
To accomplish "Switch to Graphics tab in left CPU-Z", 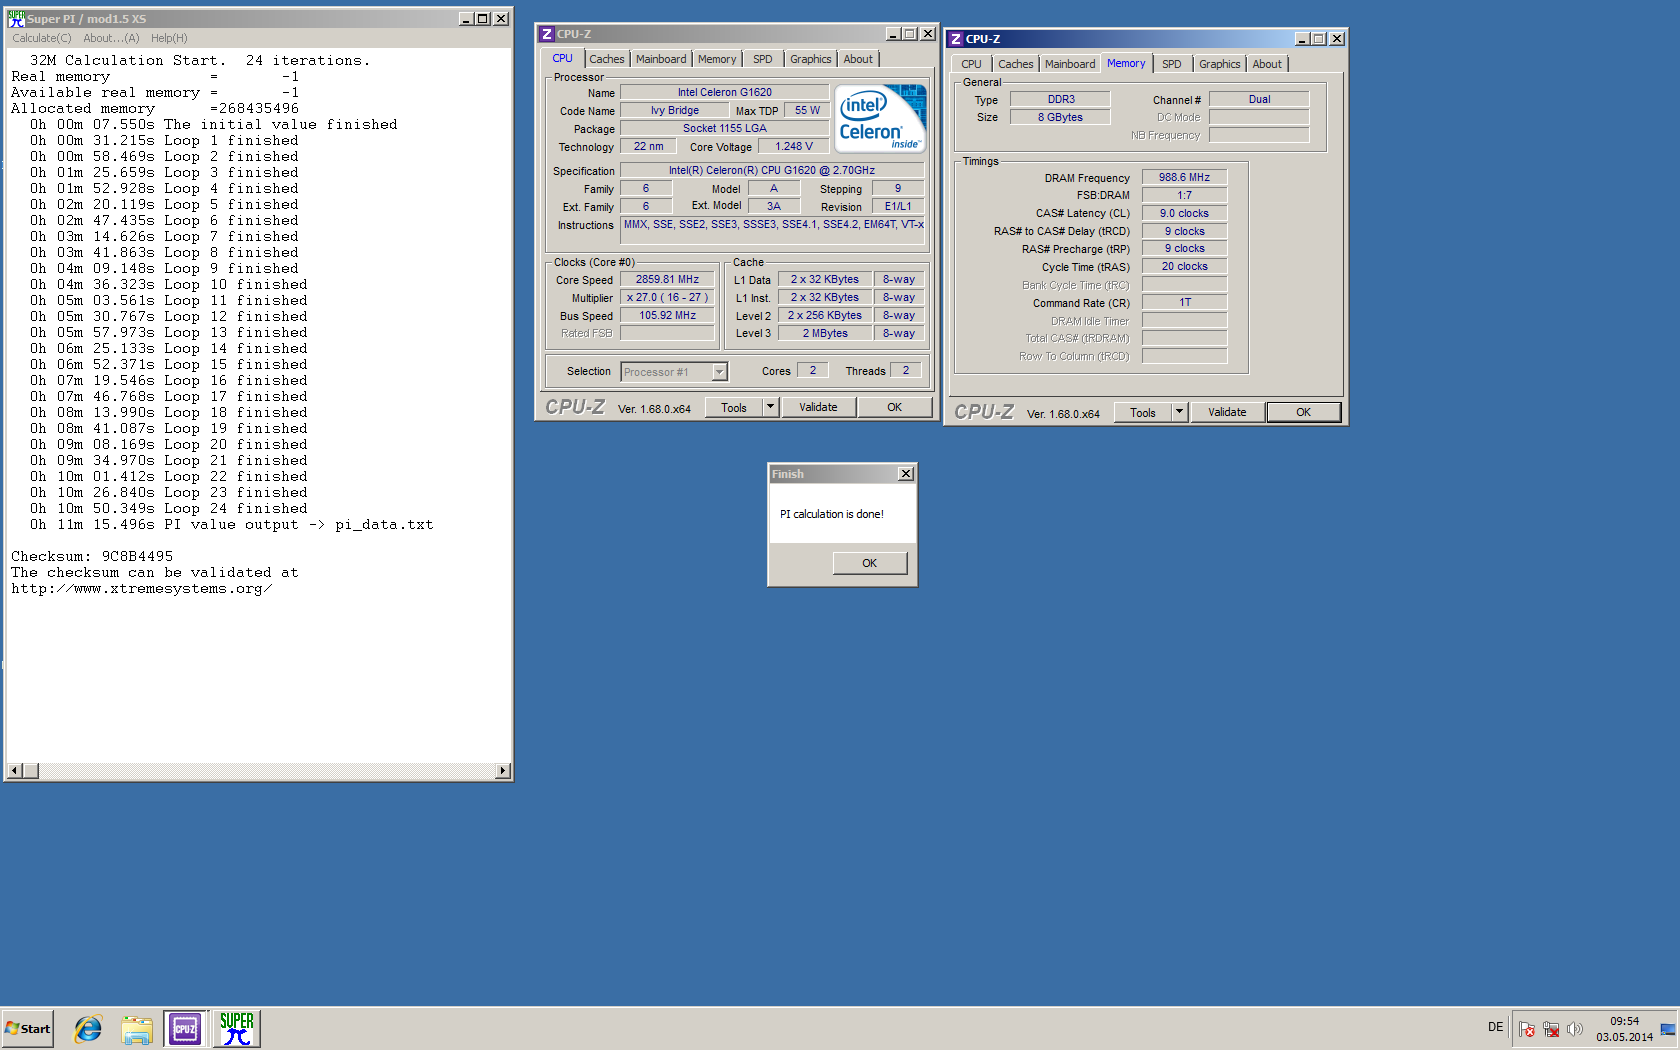I will (x=810, y=59).
